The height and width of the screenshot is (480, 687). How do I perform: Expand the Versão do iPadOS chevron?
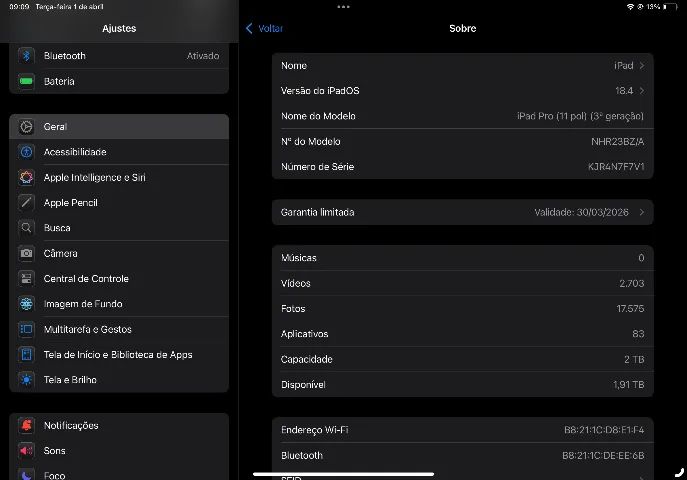click(x=642, y=91)
